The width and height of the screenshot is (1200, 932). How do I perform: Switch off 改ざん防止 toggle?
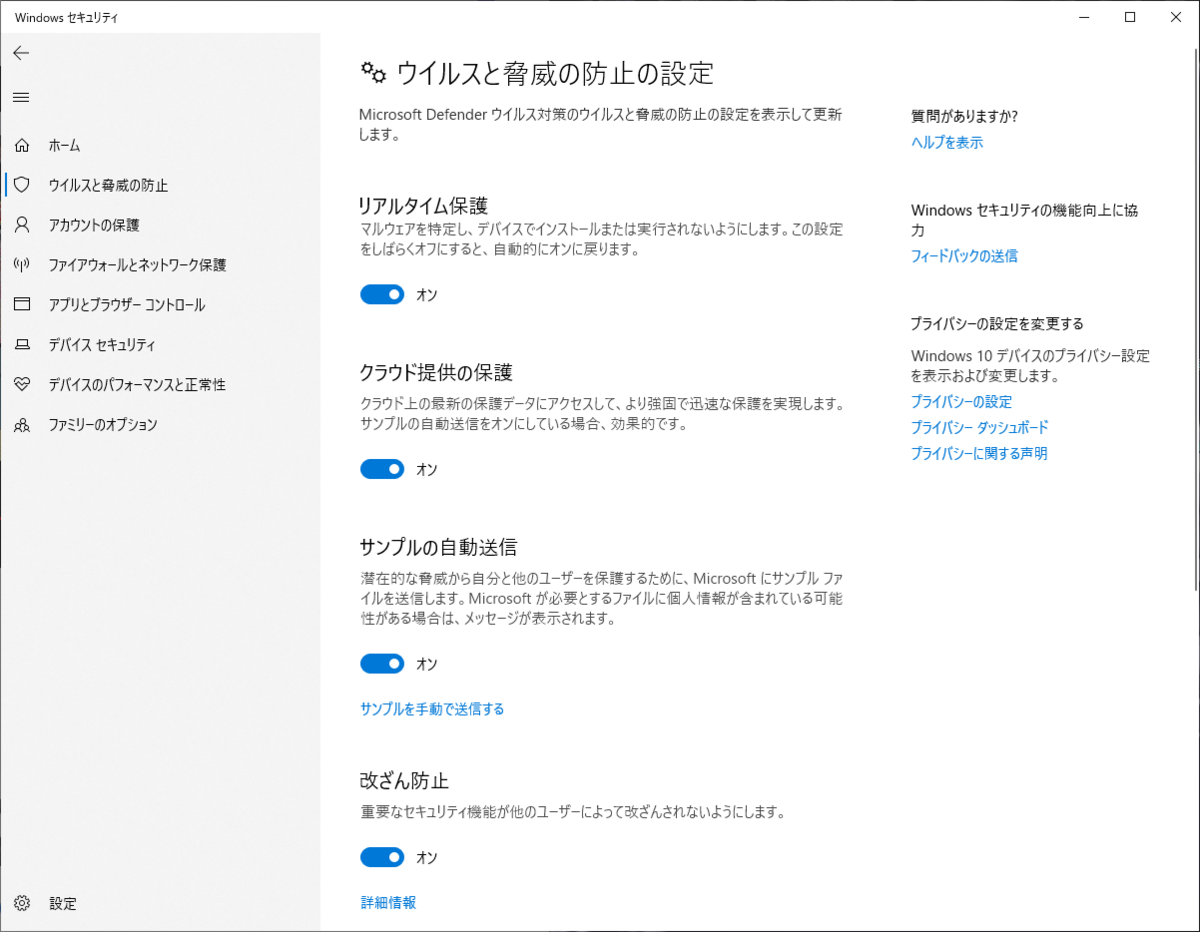(x=382, y=857)
